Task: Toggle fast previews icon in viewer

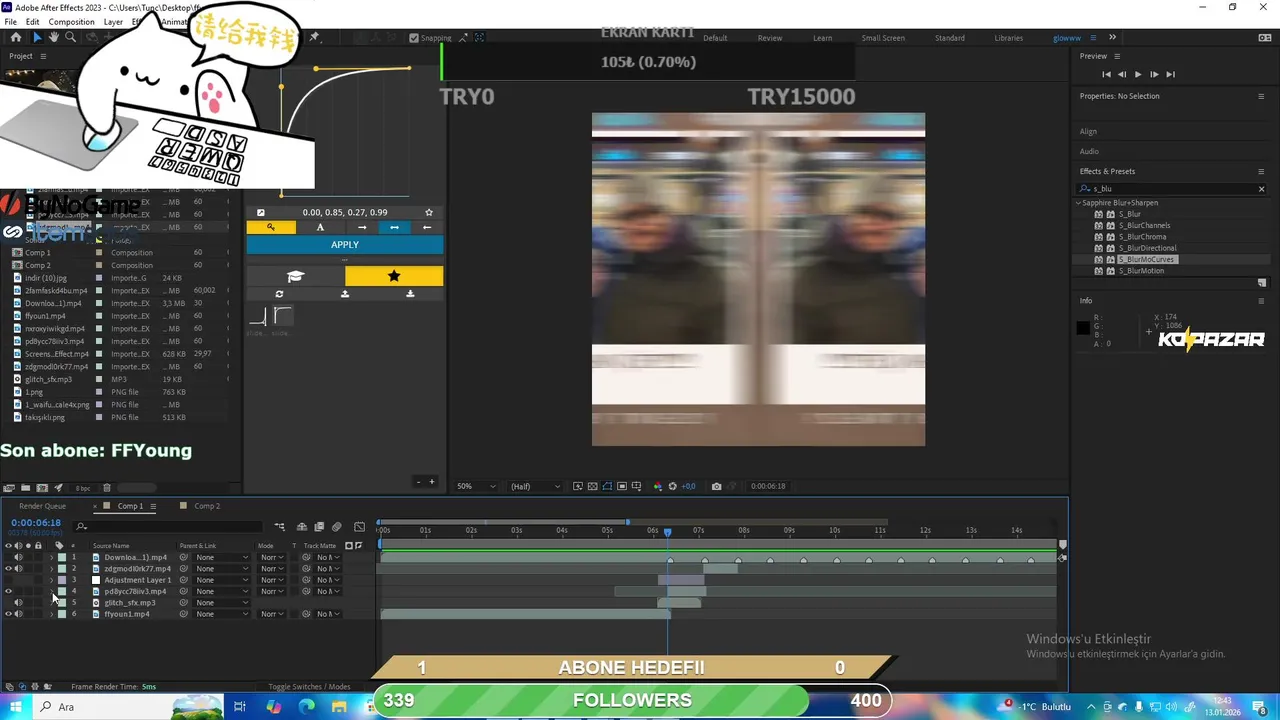Action: [578, 486]
